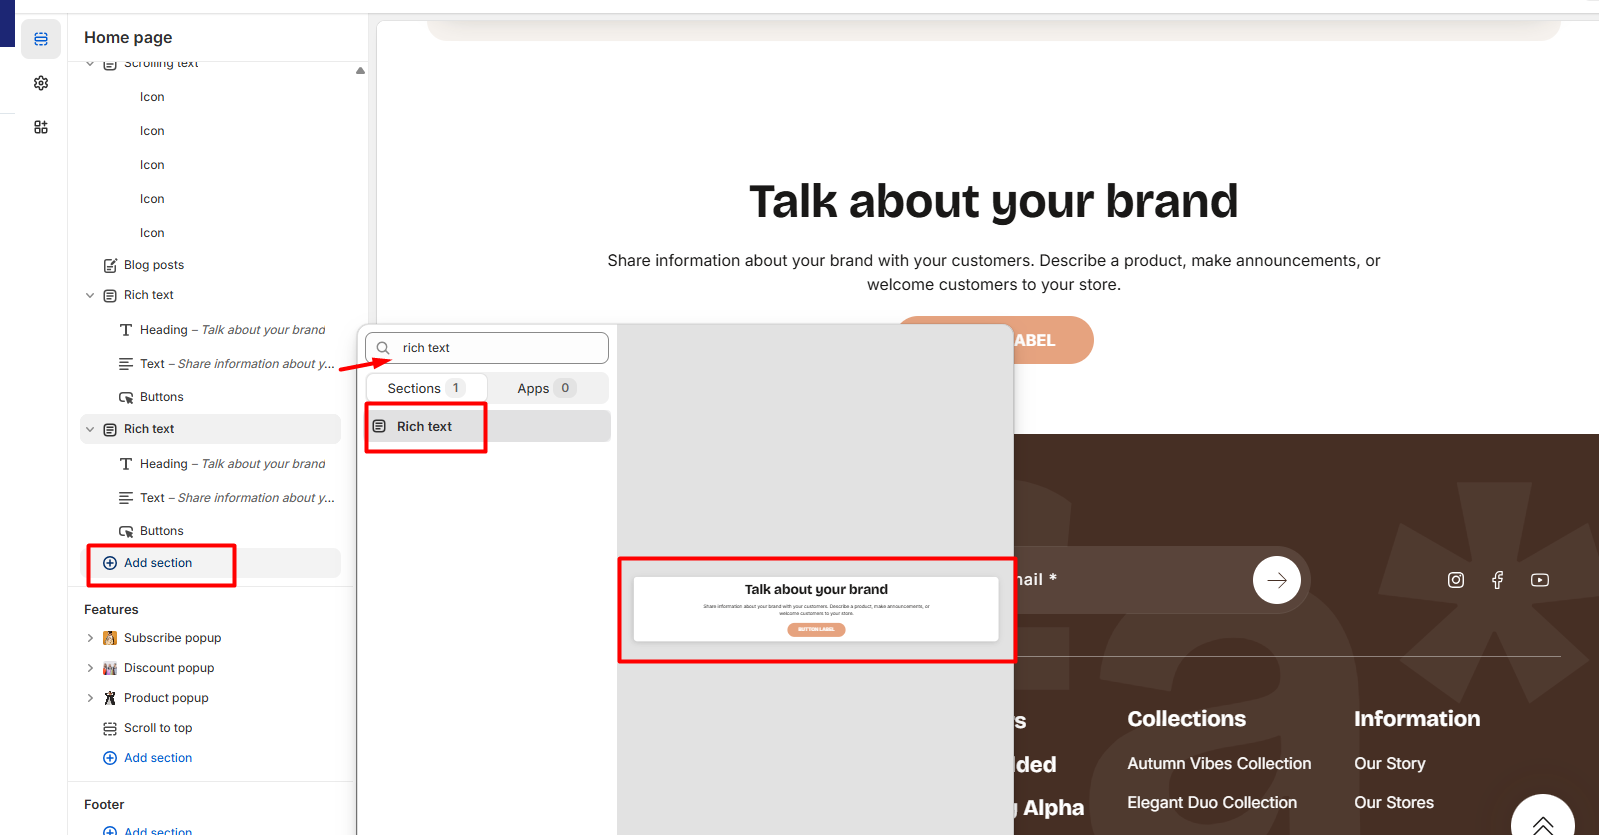This screenshot has height=835, width=1599.
Task: Click the Text block icon under second Rich text
Action: click(x=126, y=498)
